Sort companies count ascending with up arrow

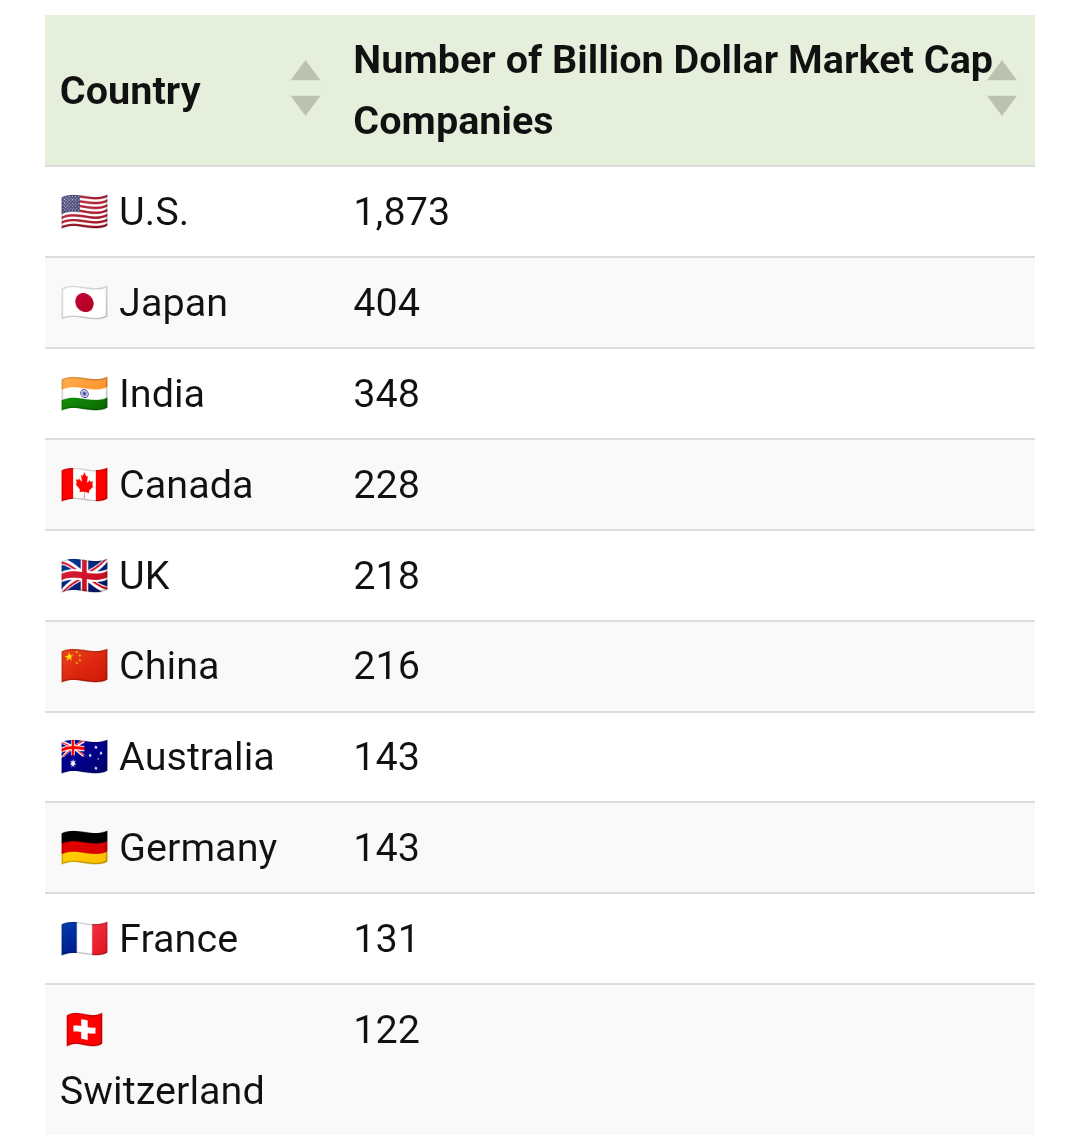tap(1002, 71)
